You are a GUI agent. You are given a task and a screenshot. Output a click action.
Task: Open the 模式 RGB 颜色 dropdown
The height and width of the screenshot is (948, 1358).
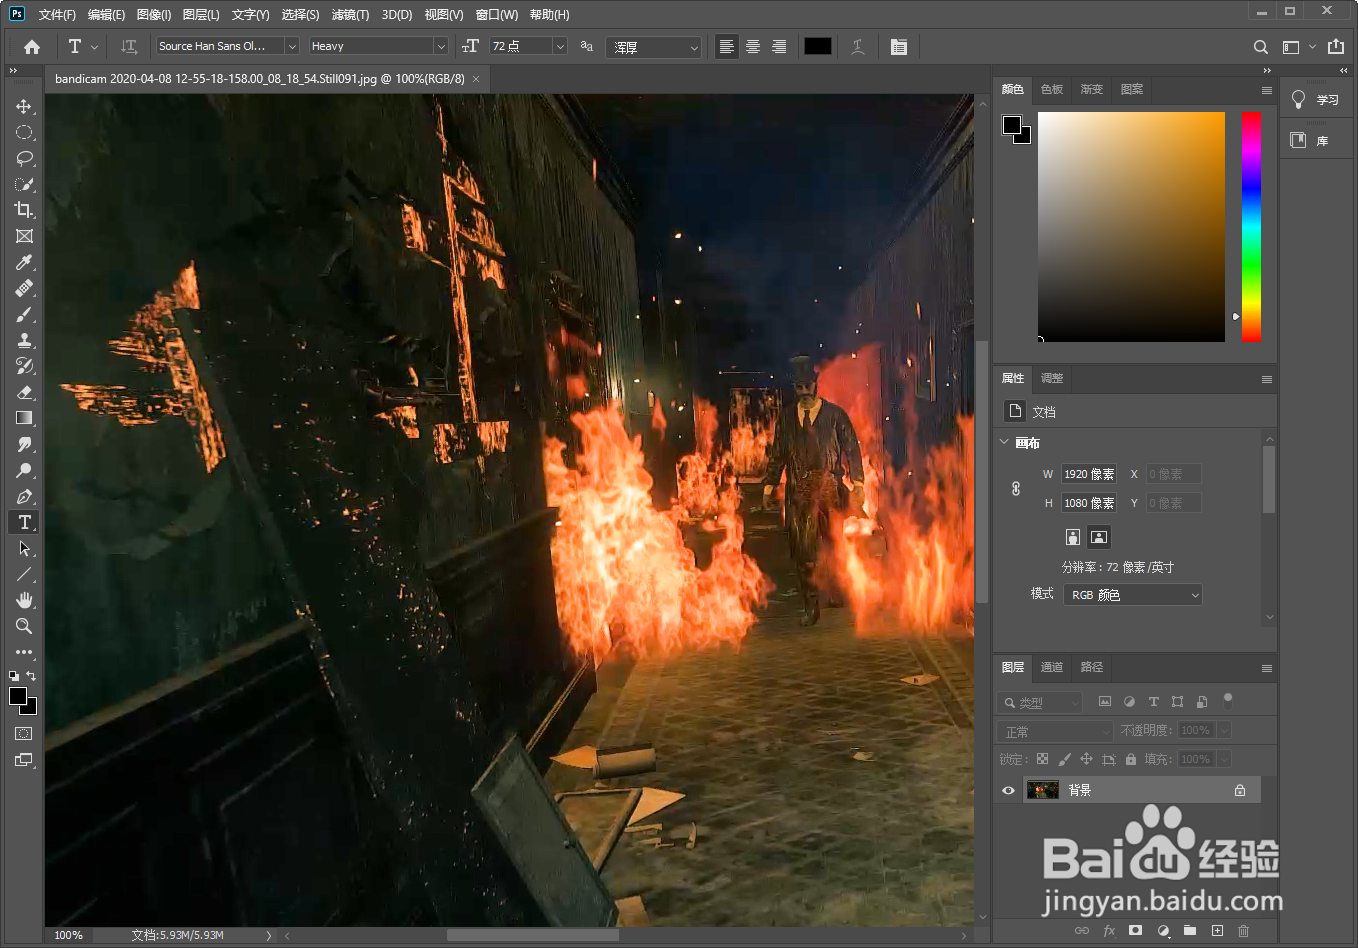pos(1132,595)
